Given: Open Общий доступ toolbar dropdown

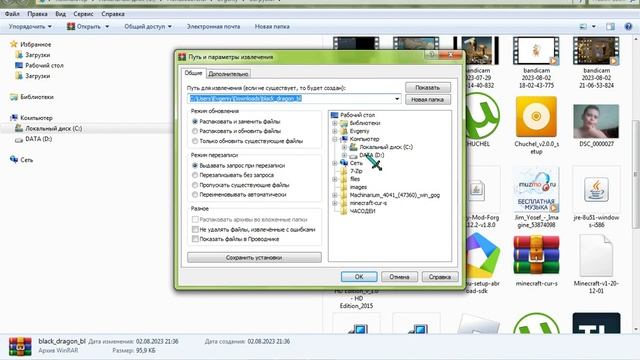Looking at the screenshot, I should (148, 27).
